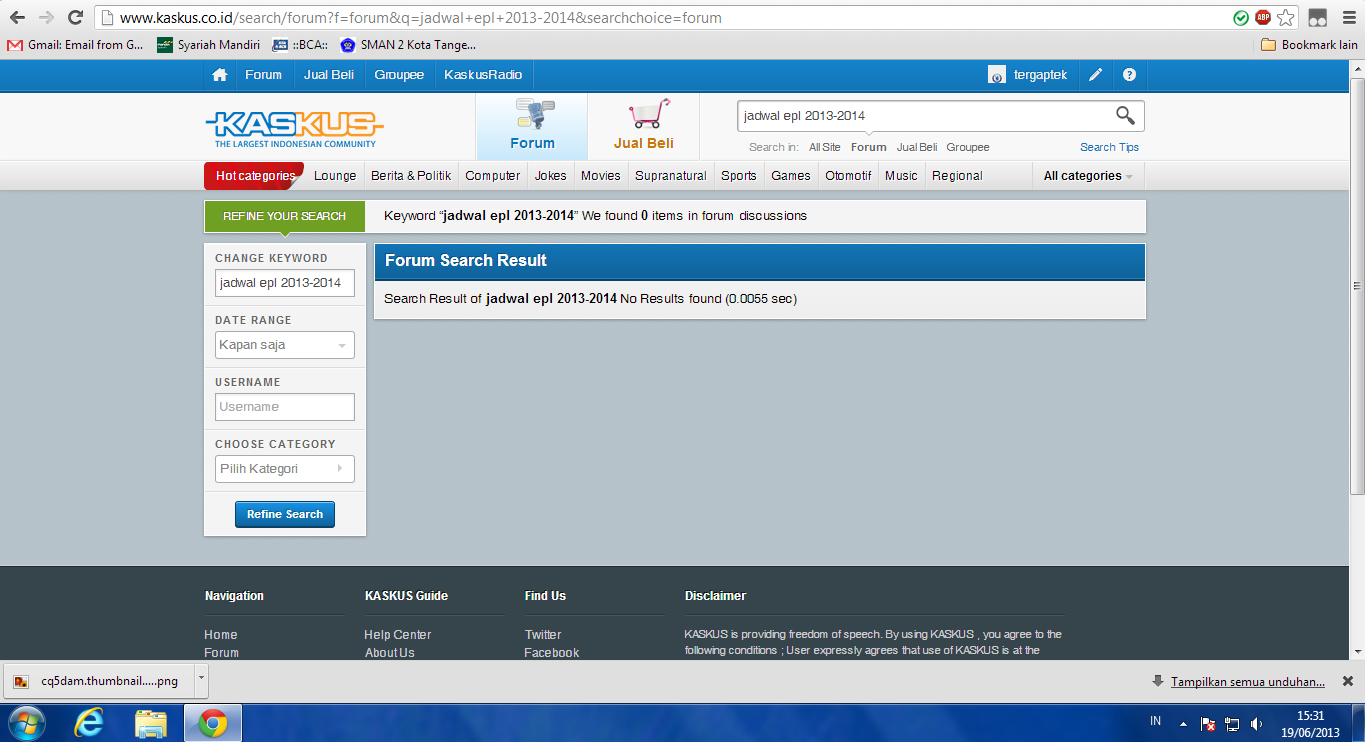This screenshot has height=742, width=1365.
Task: Click the pencil icon in Kaskus top bar
Action: [1096, 75]
